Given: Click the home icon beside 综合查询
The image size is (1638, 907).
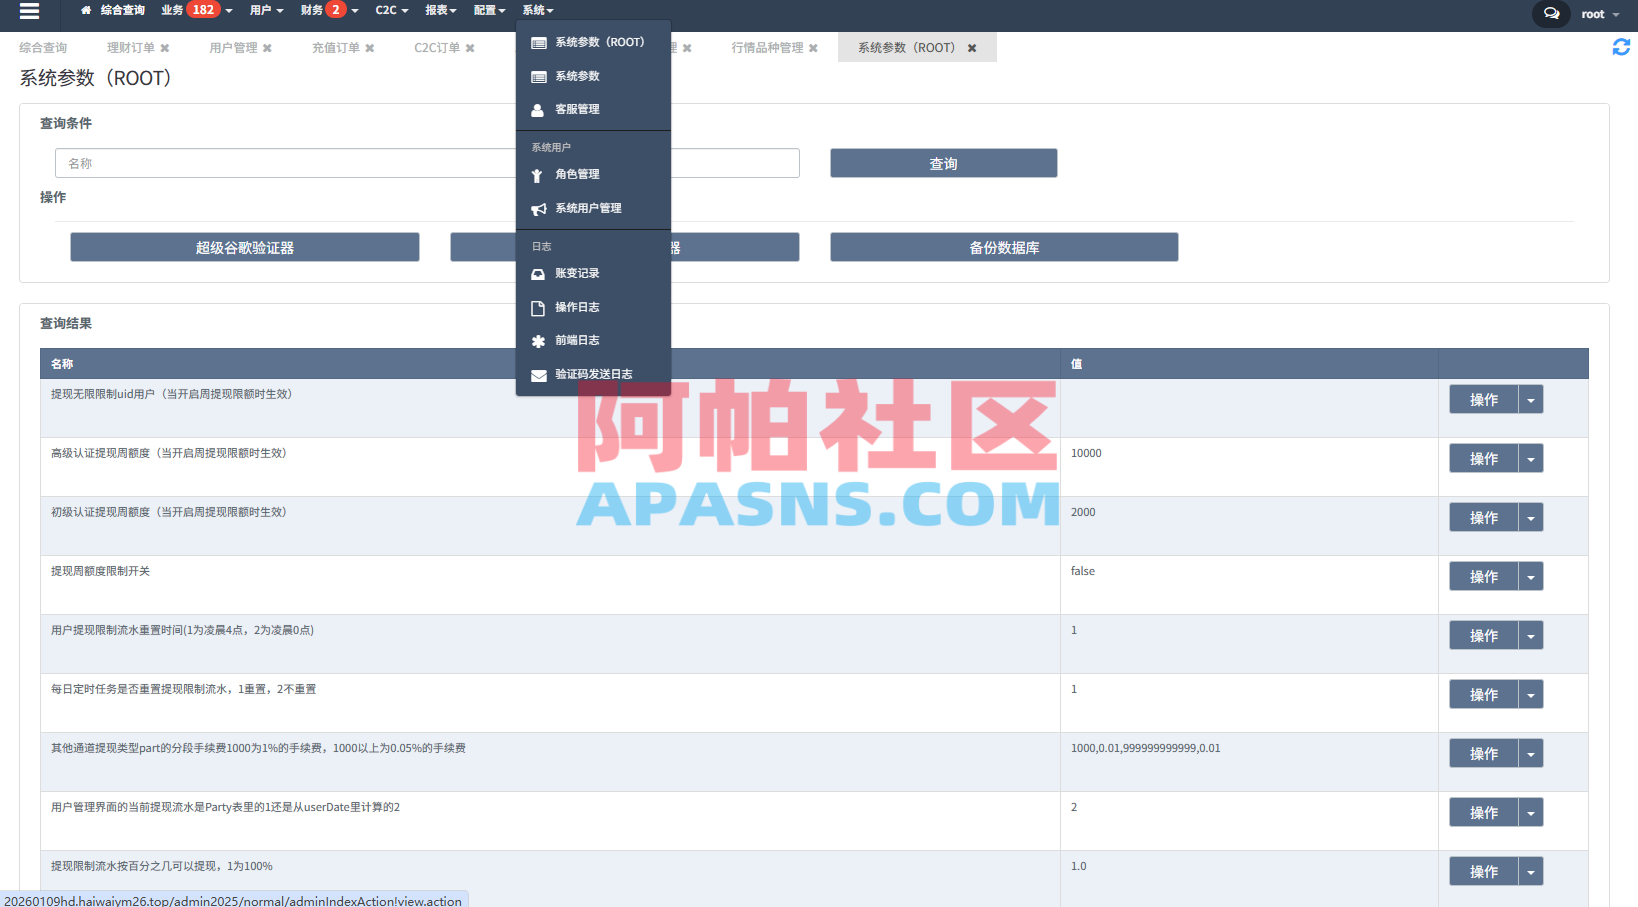Looking at the screenshot, I should 86,10.
